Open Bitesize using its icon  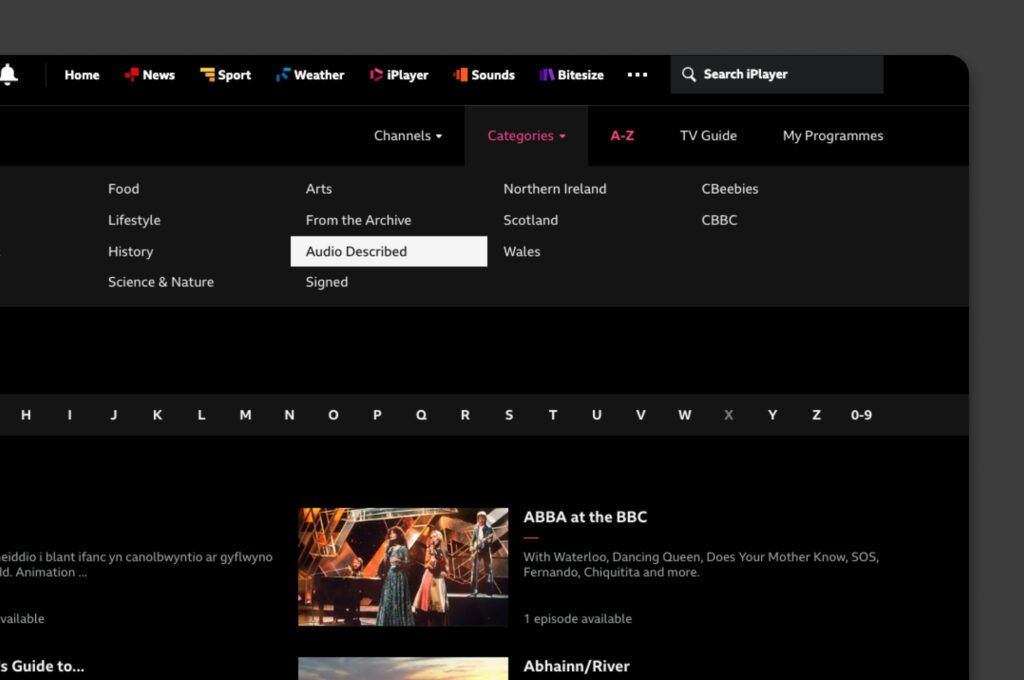pyautogui.click(x=546, y=74)
